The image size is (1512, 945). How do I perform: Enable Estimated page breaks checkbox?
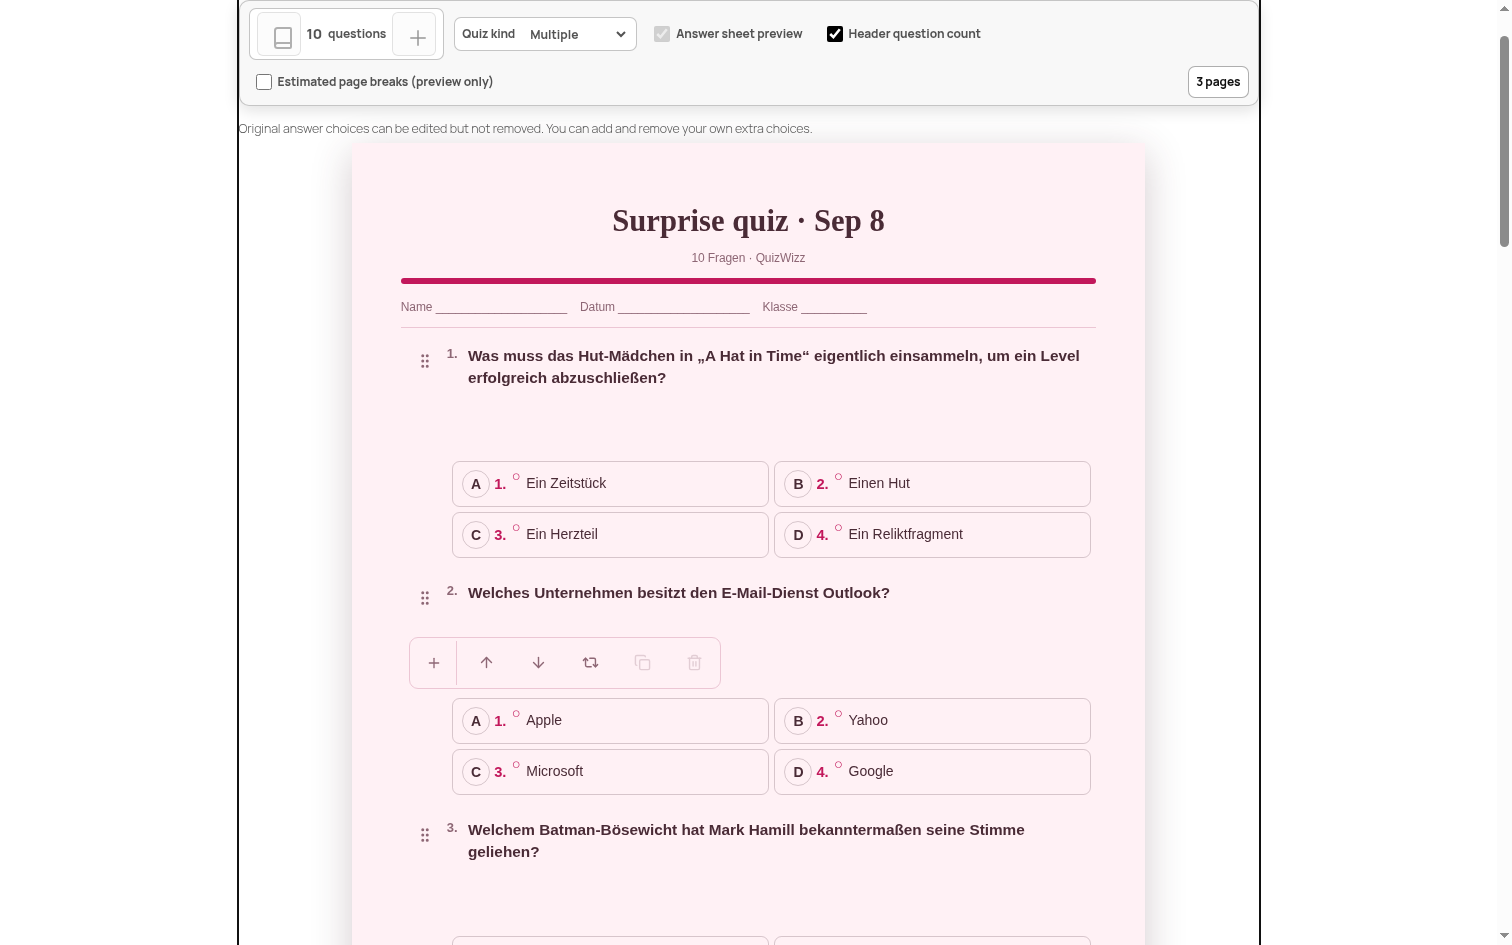[x=264, y=82]
